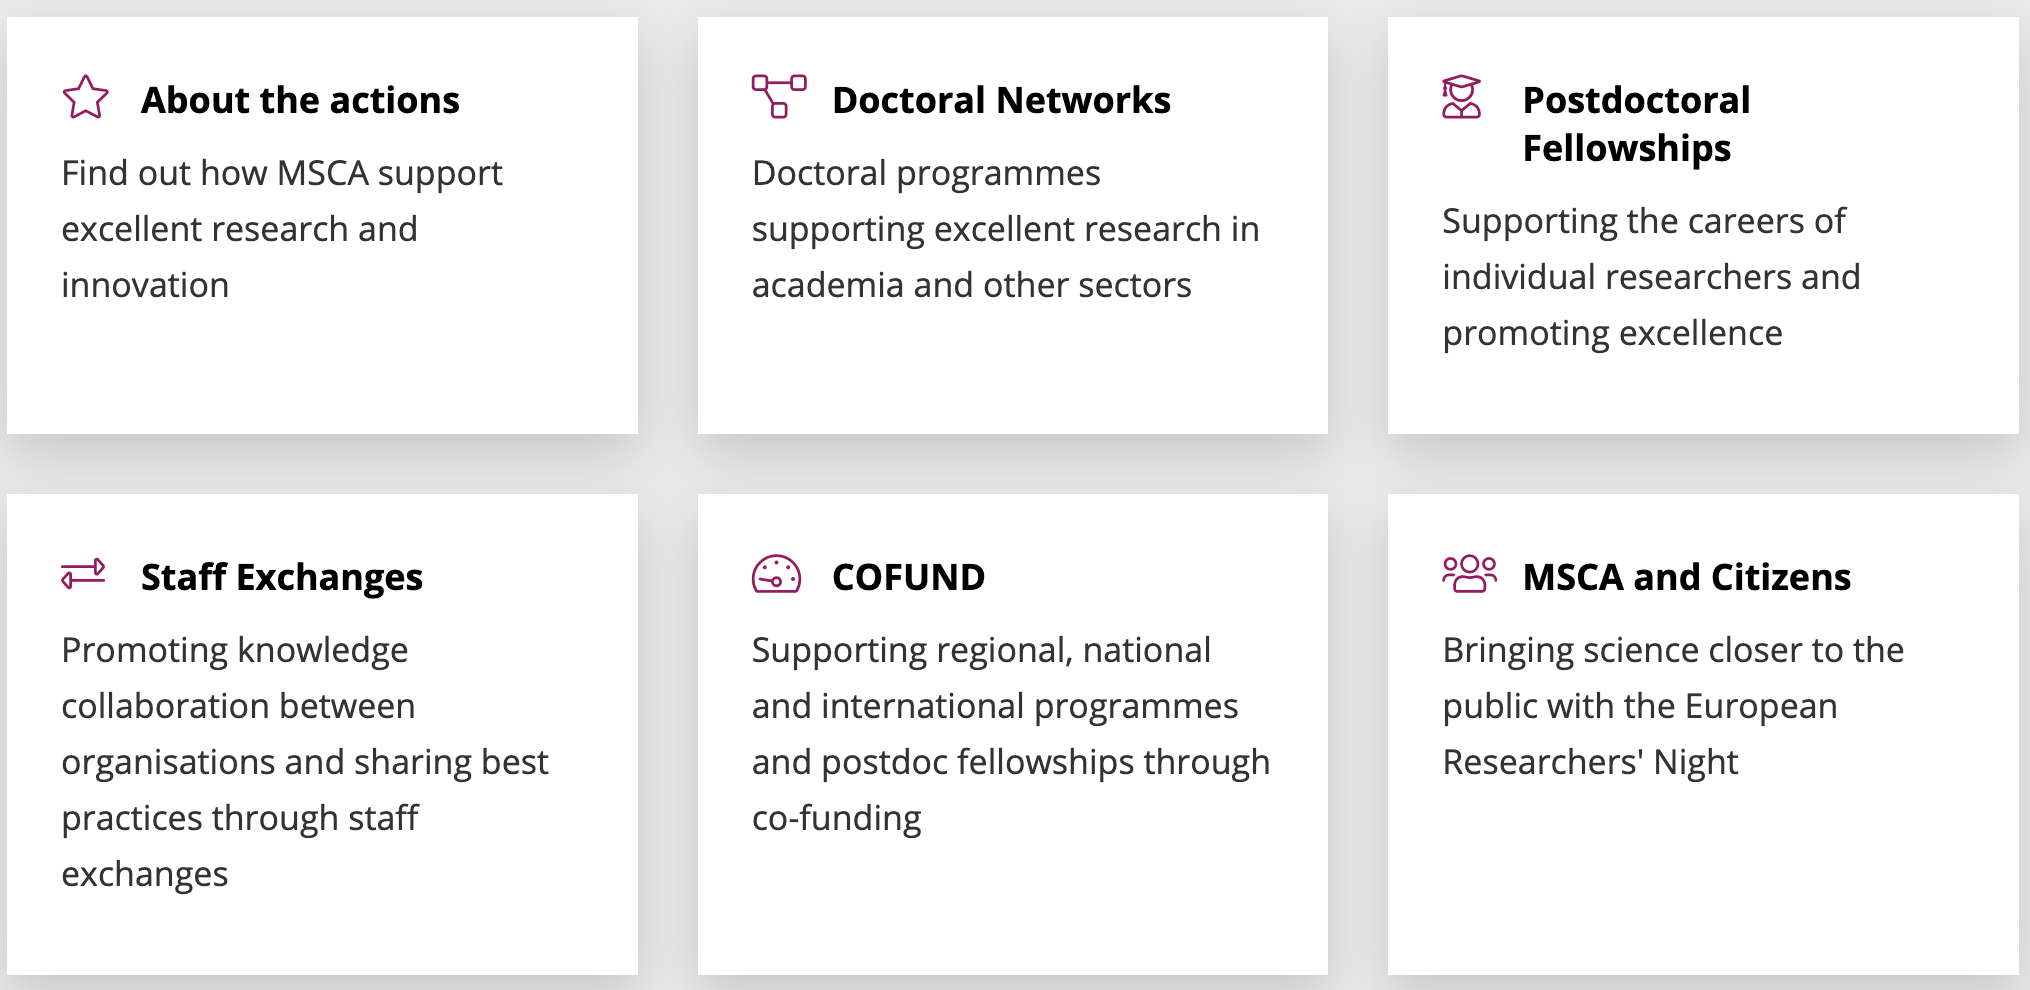
Task: Click the 'Promoting knowledge collaboration' description
Action: tap(305, 762)
